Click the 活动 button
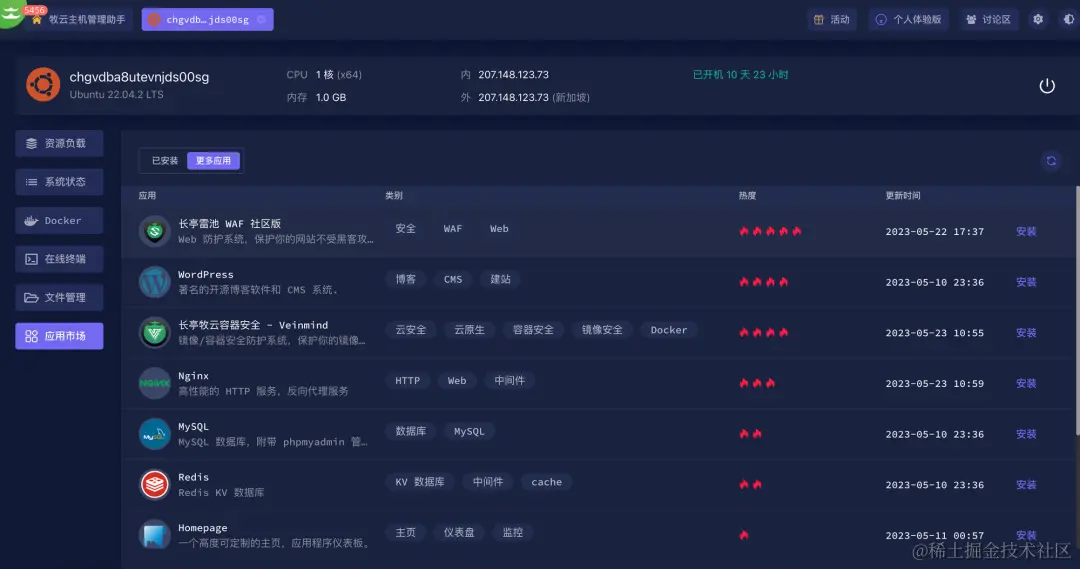 coord(832,19)
